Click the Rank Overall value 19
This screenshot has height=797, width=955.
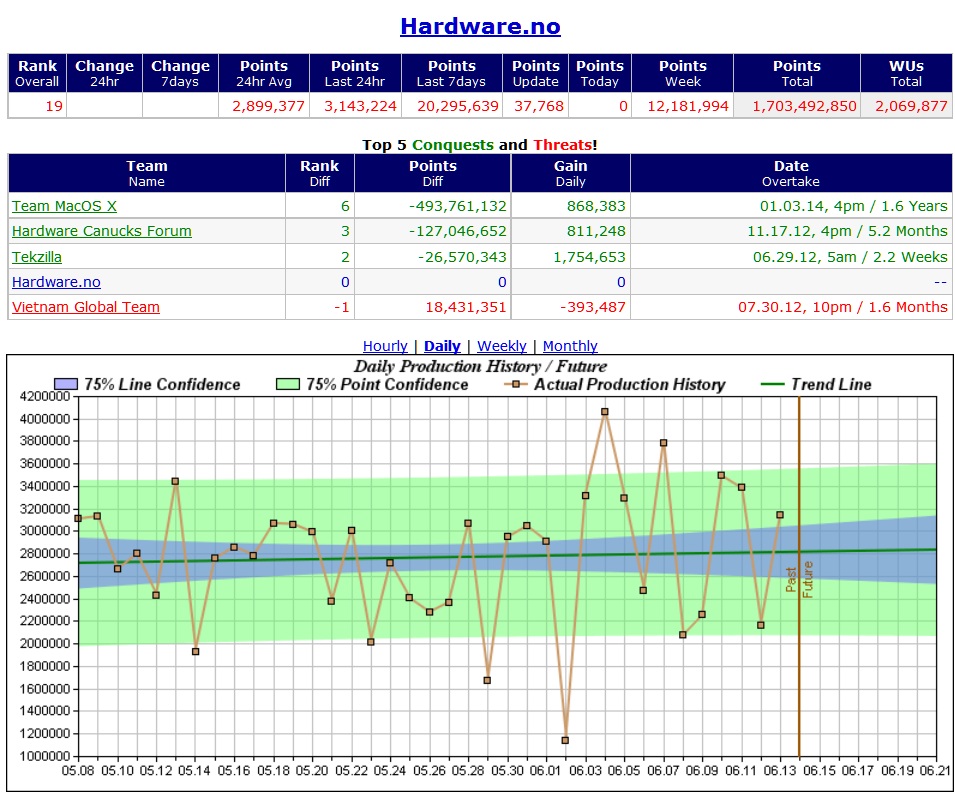(54, 106)
